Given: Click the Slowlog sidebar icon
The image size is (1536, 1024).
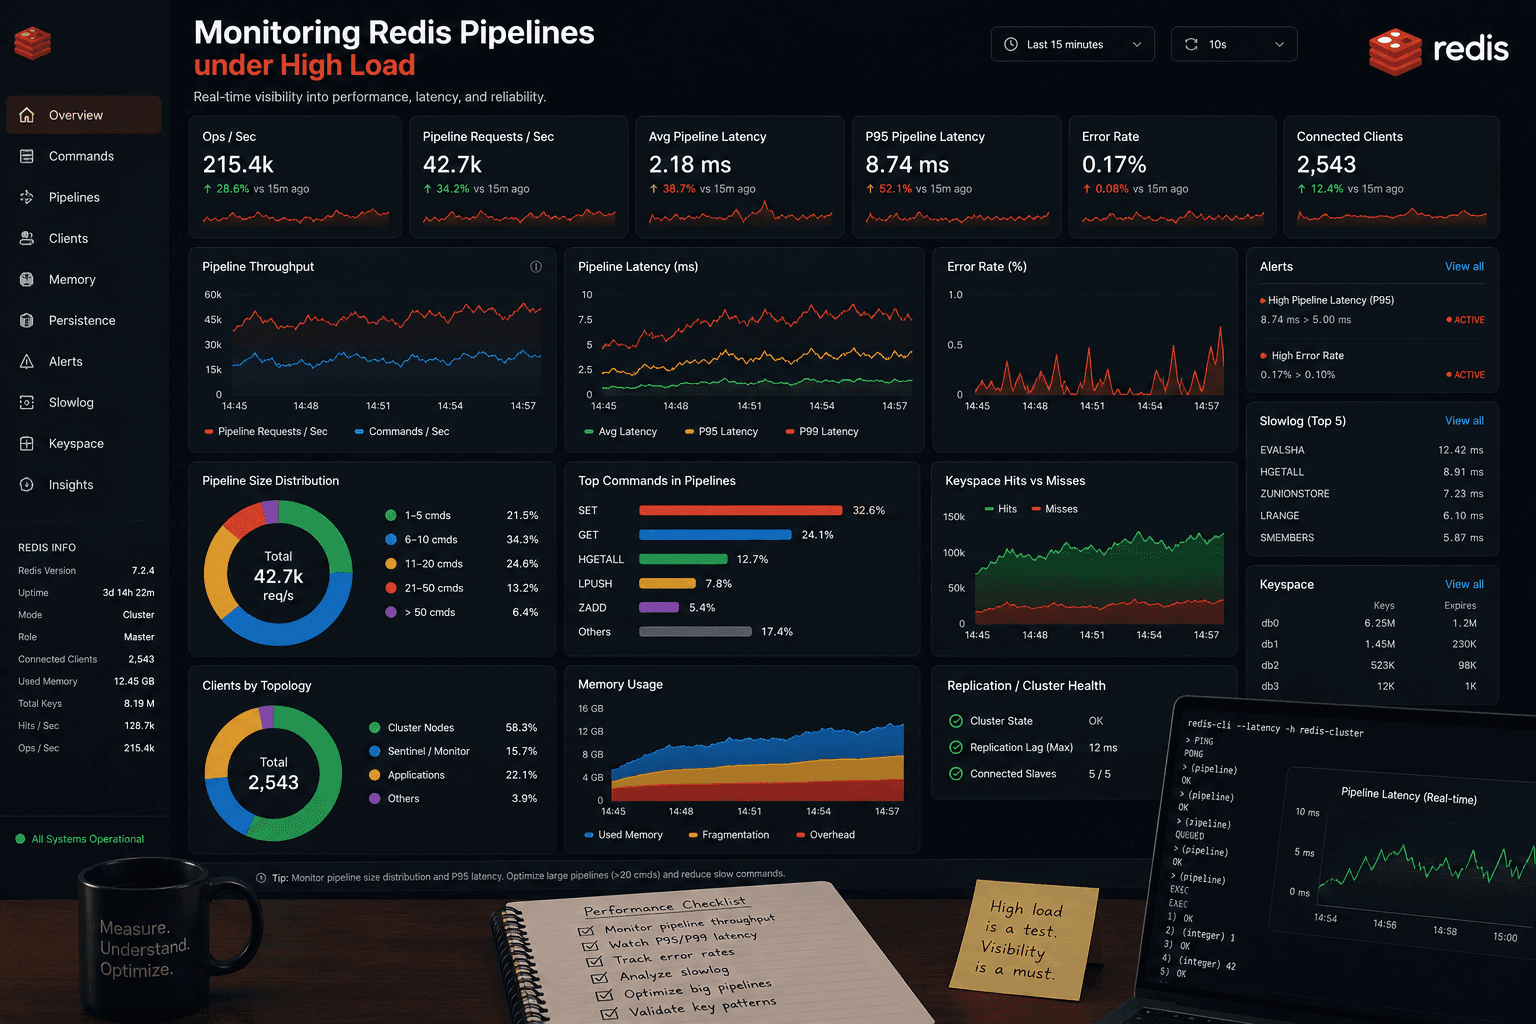Looking at the screenshot, I should coord(27,402).
